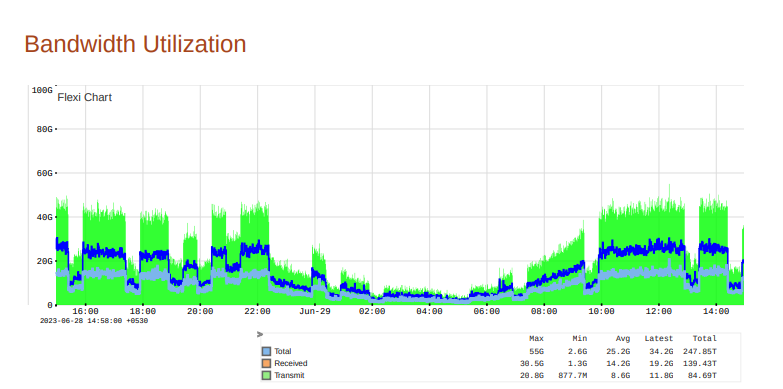Click the 100G y-axis label
Screen dimensions: 783x389
pyautogui.click(x=42, y=90)
